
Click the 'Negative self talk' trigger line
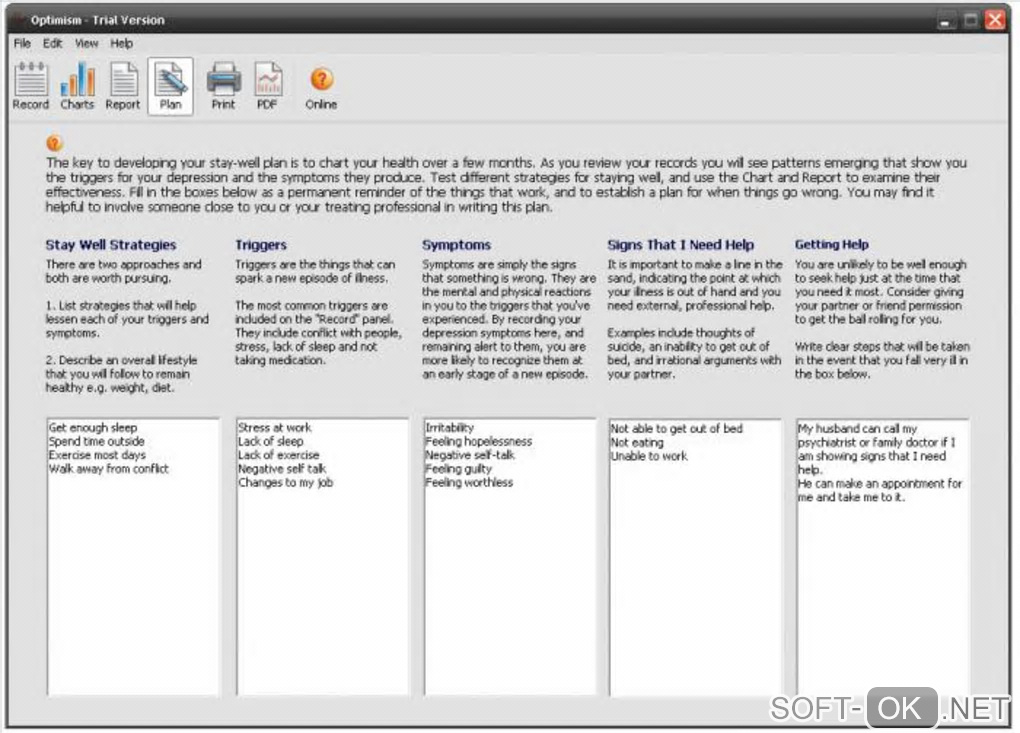282,469
